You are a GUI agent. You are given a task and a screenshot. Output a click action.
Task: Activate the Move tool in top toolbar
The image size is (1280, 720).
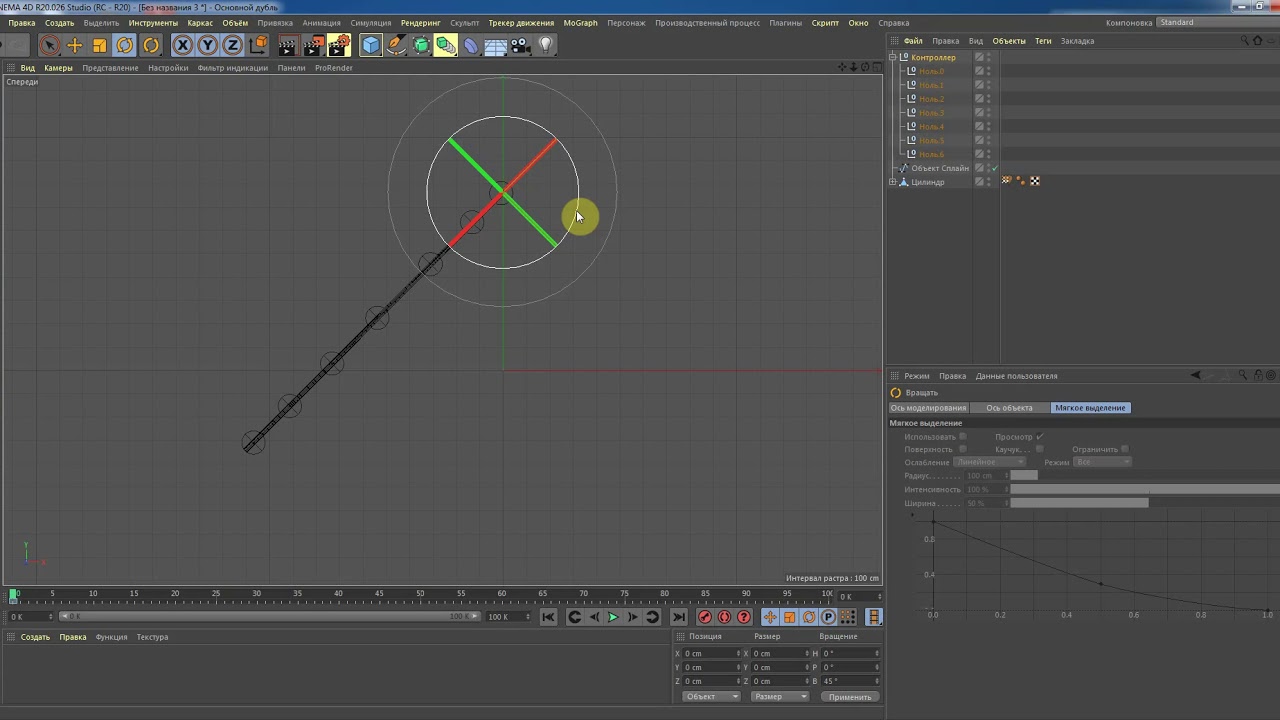coord(75,45)
